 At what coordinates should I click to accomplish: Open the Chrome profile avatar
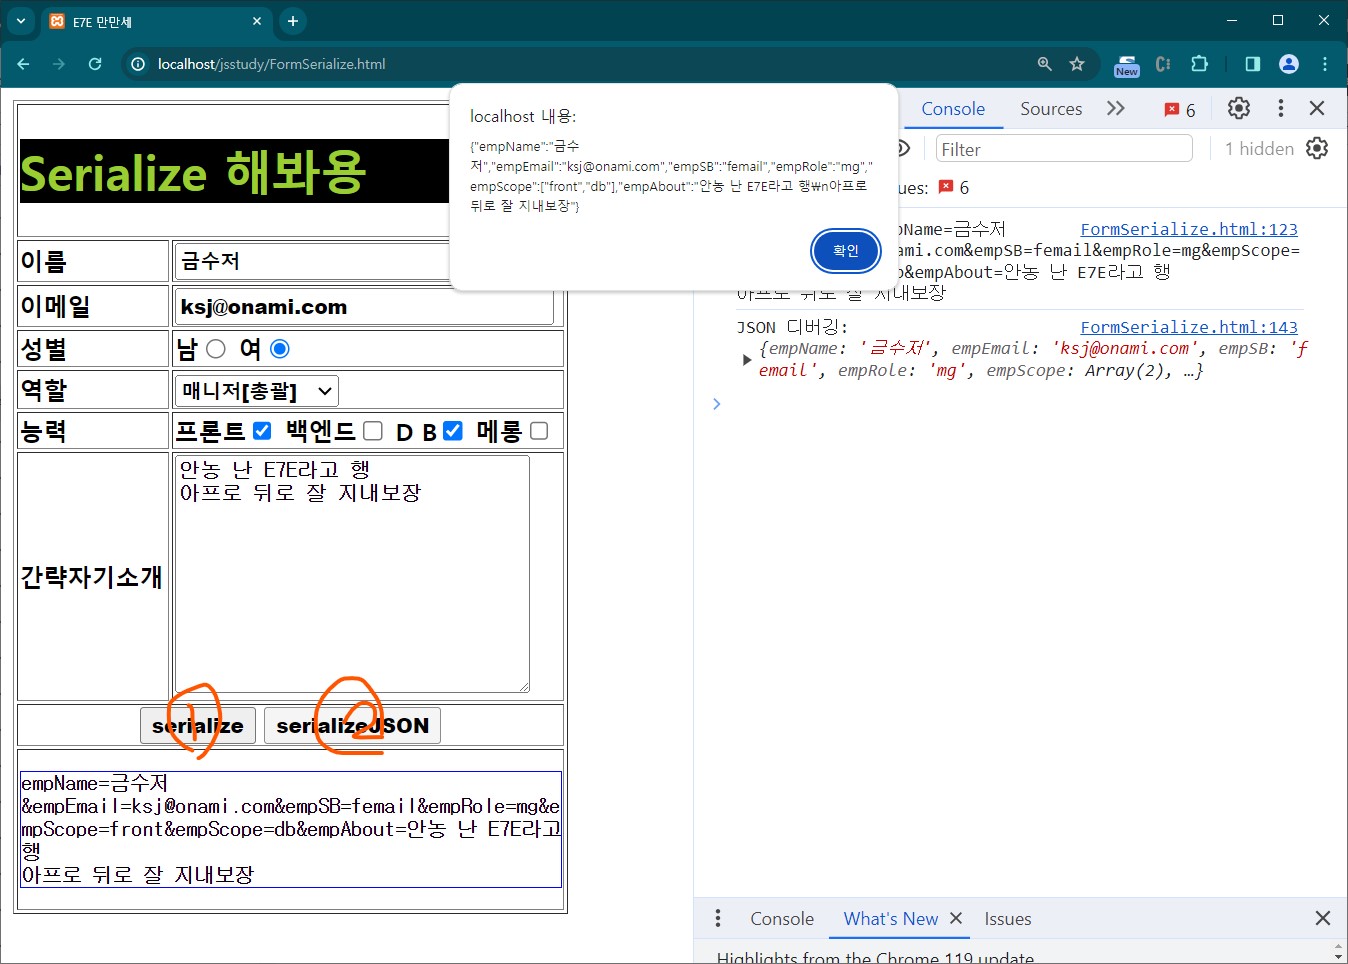[x=1289, y=64]
